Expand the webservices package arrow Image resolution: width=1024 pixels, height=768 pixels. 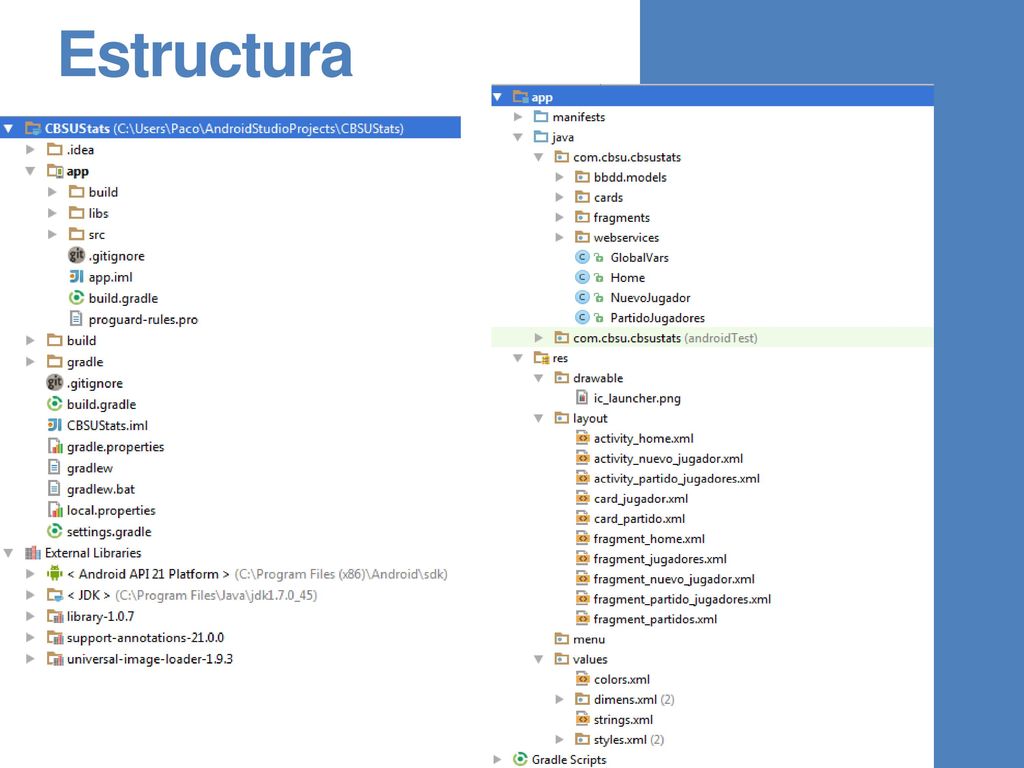click(560, 237)
